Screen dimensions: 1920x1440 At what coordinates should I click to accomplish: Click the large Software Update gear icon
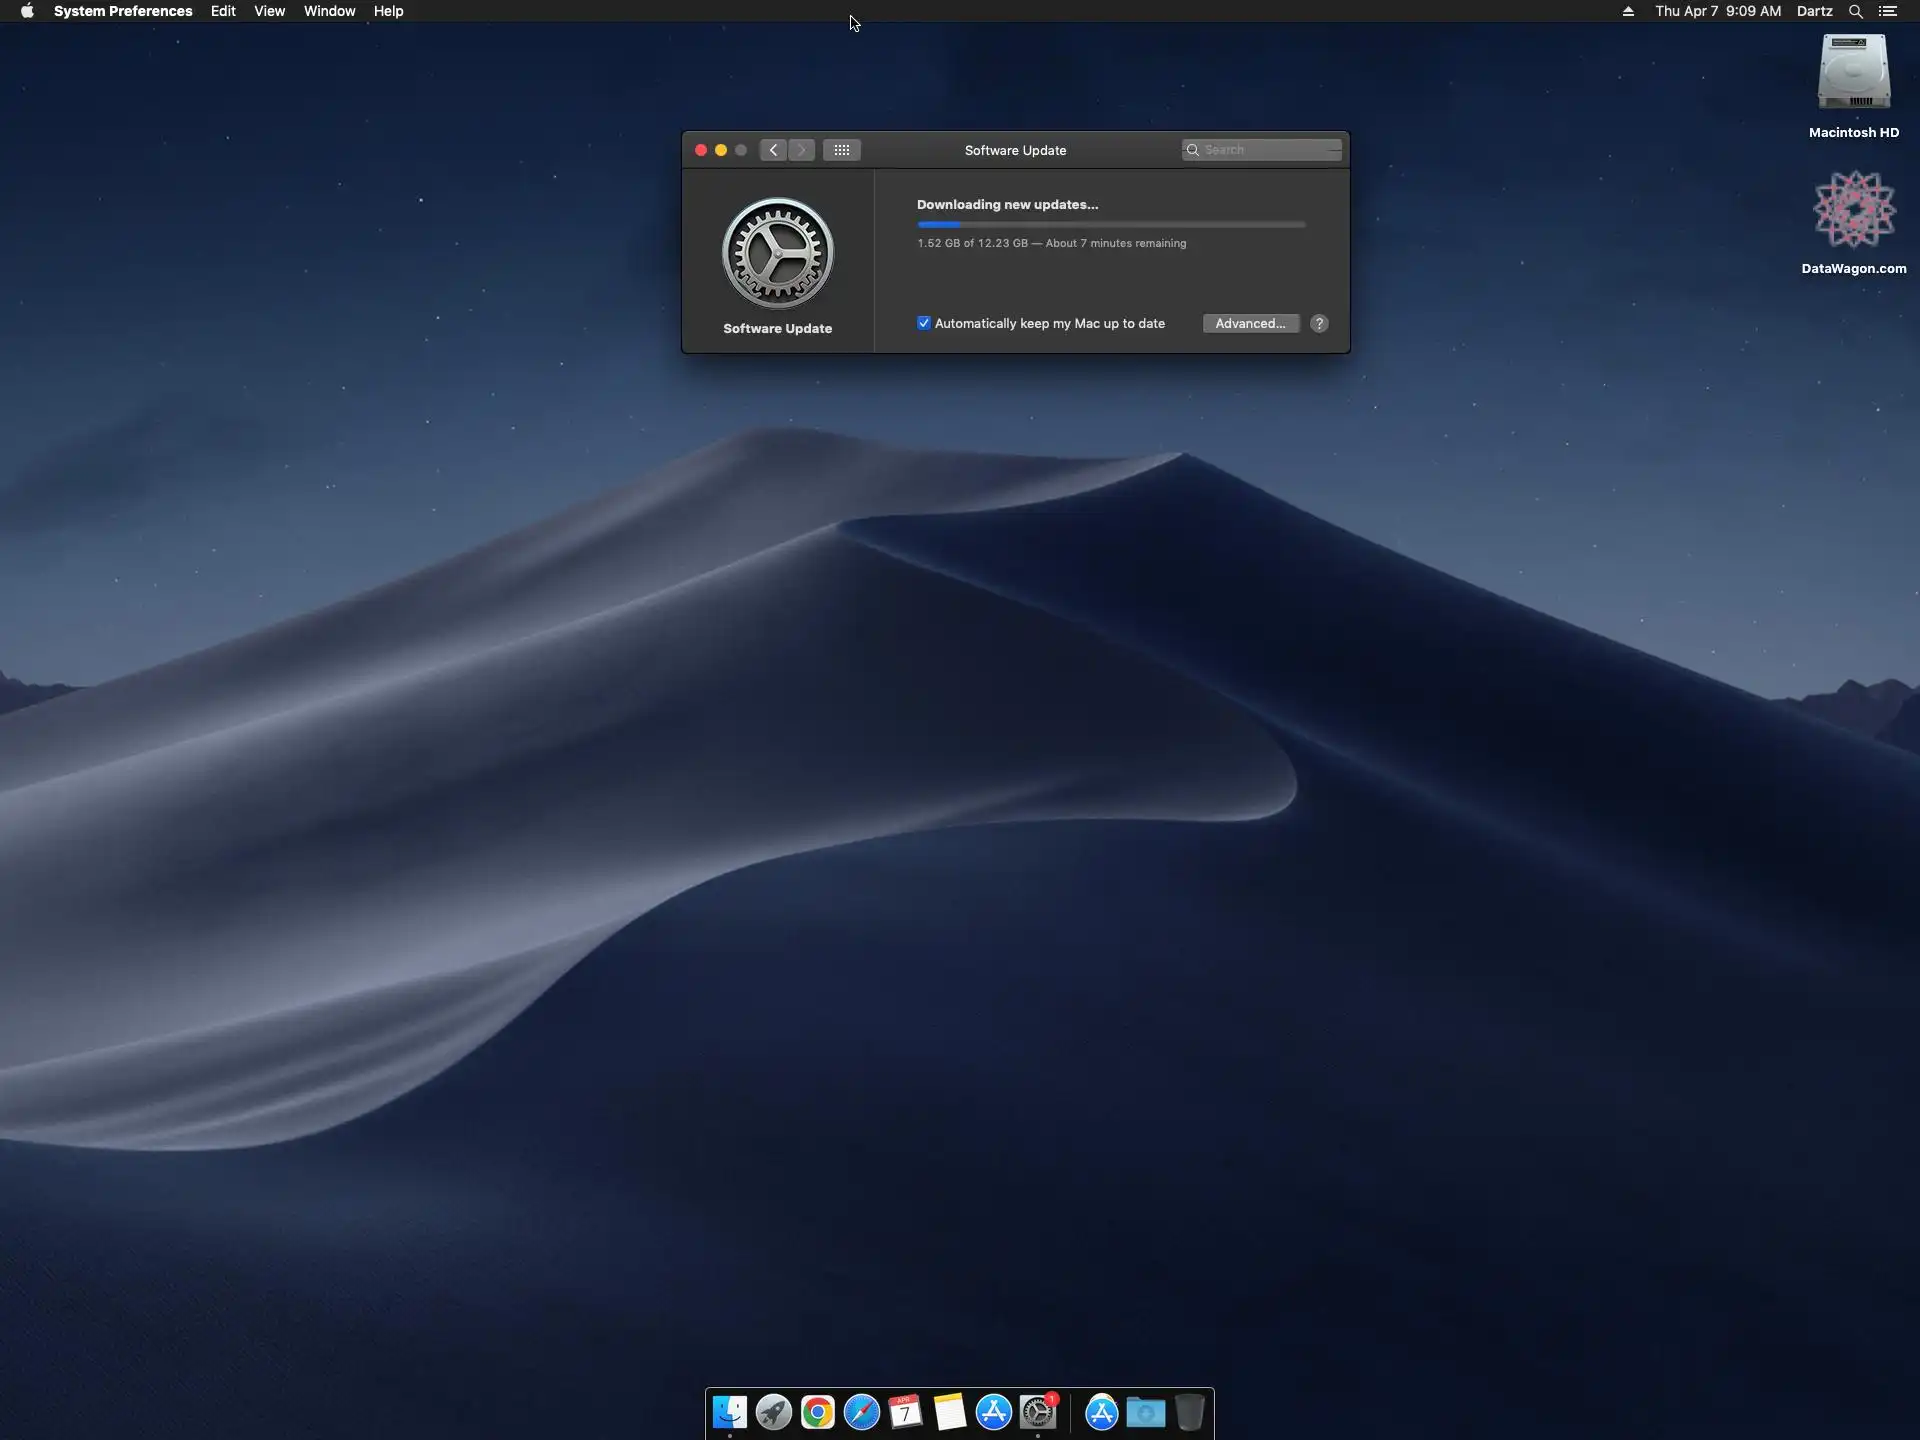777,253
